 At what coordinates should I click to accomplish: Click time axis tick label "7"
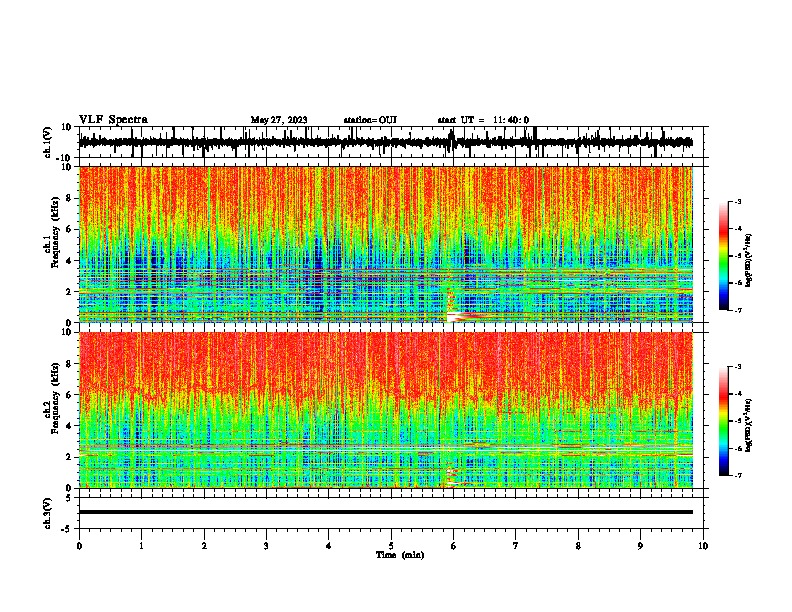(x=516, y=546)
